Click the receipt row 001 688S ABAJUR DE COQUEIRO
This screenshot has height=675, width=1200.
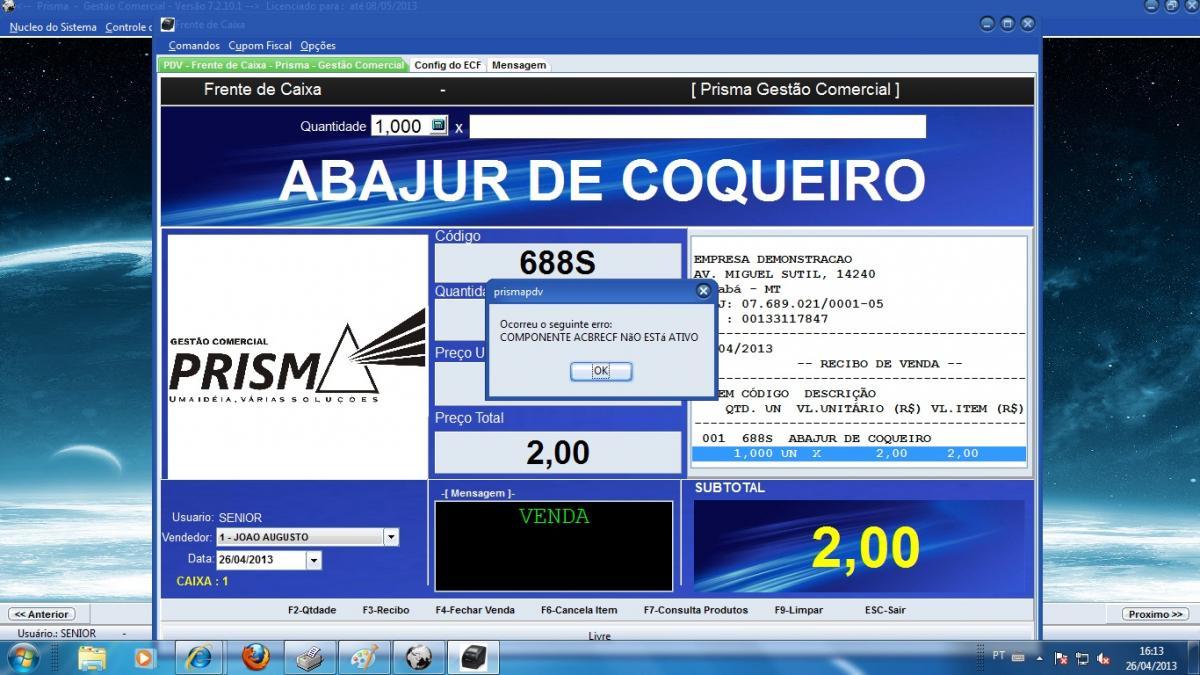817,439
